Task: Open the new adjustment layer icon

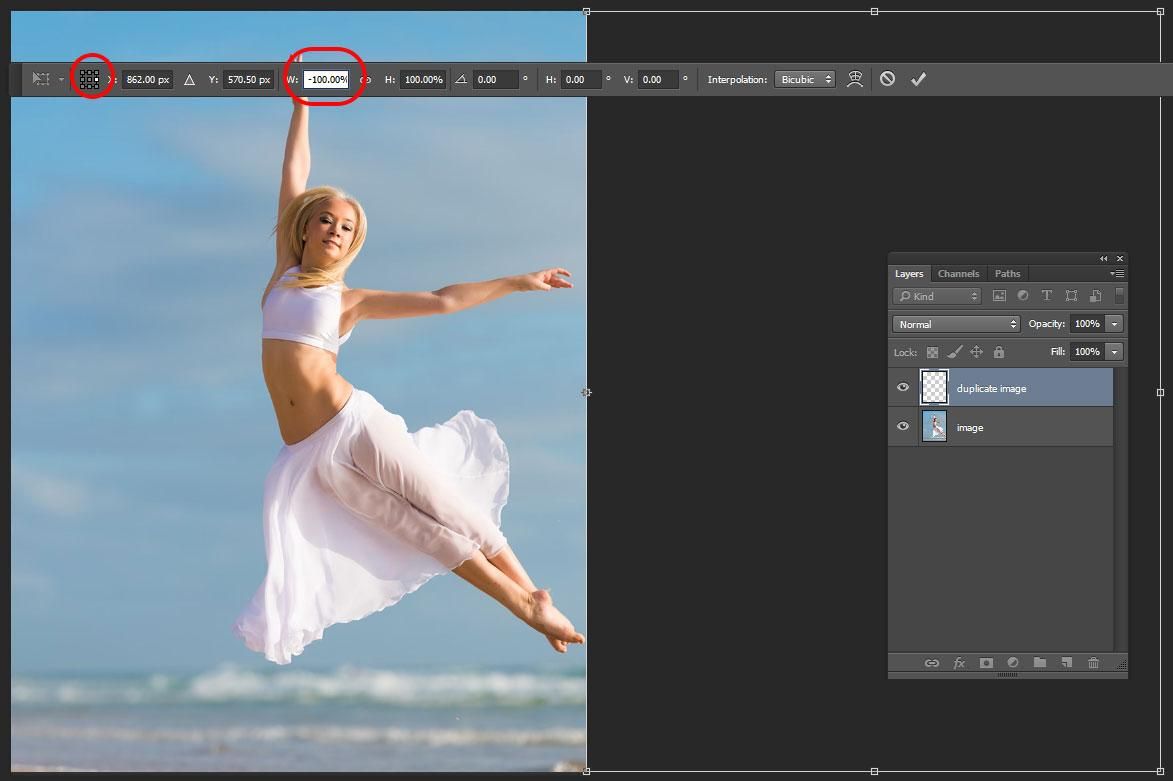Action: click(x=1013, y=662)
